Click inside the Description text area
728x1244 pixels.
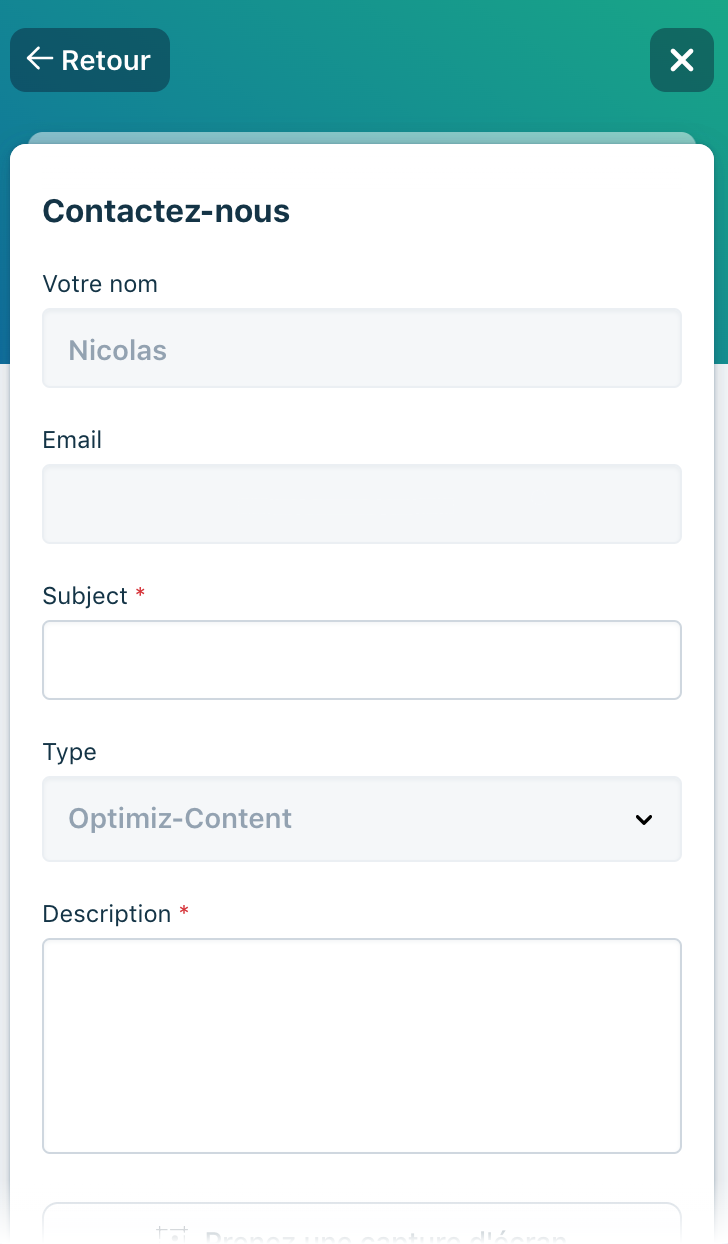361,1045
